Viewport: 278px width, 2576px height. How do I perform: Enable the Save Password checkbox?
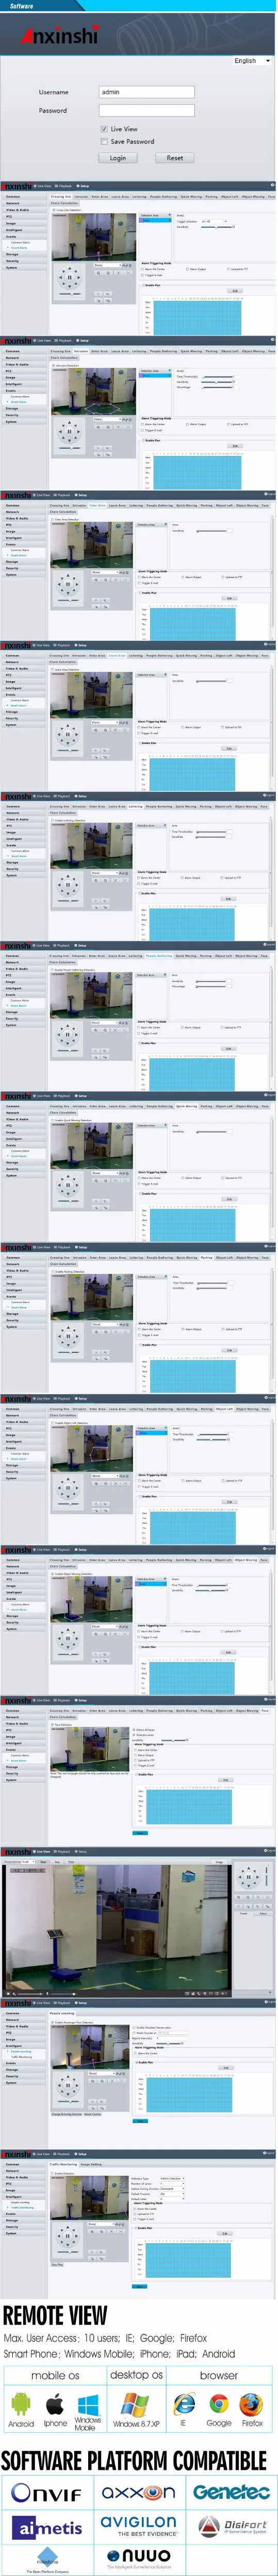tap(104, 141)
